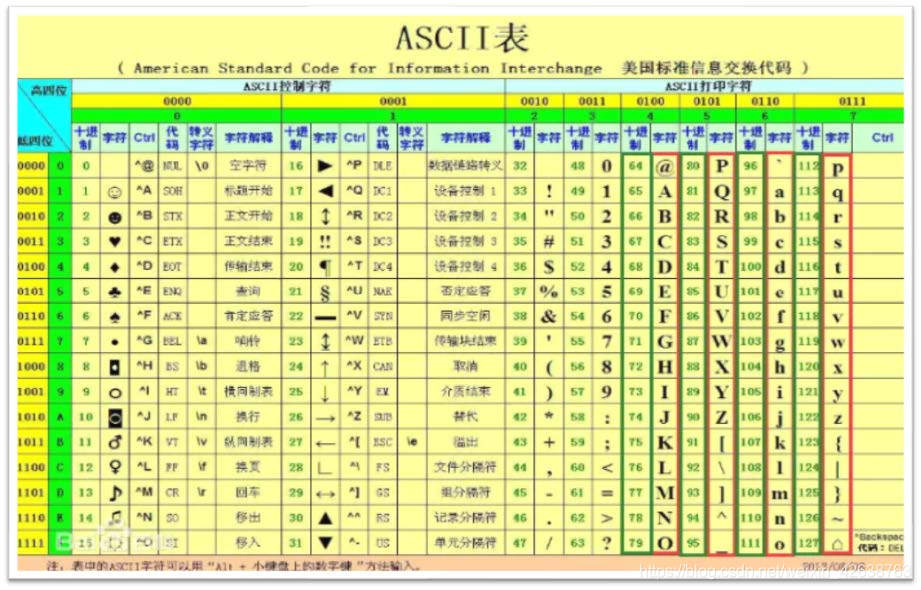Click the "回车" description cell
This screenshot has height=590, width=921.
pos(248,492)
